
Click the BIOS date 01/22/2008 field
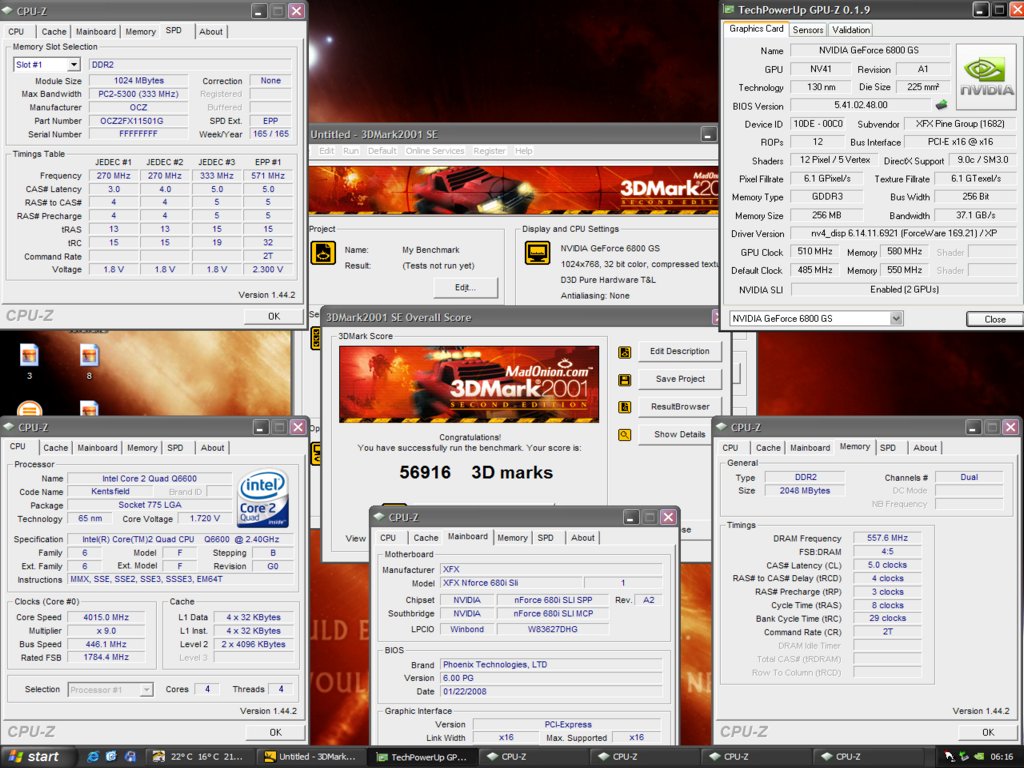(551, 692)
